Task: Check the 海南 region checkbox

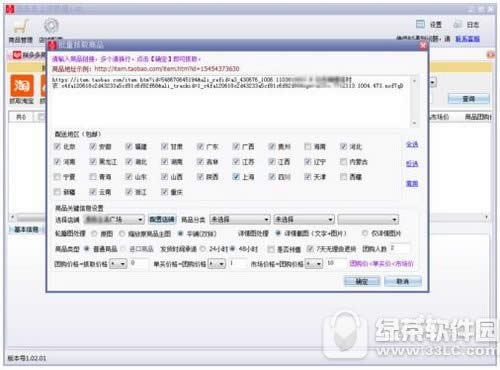Action: [x=308, y=146]
